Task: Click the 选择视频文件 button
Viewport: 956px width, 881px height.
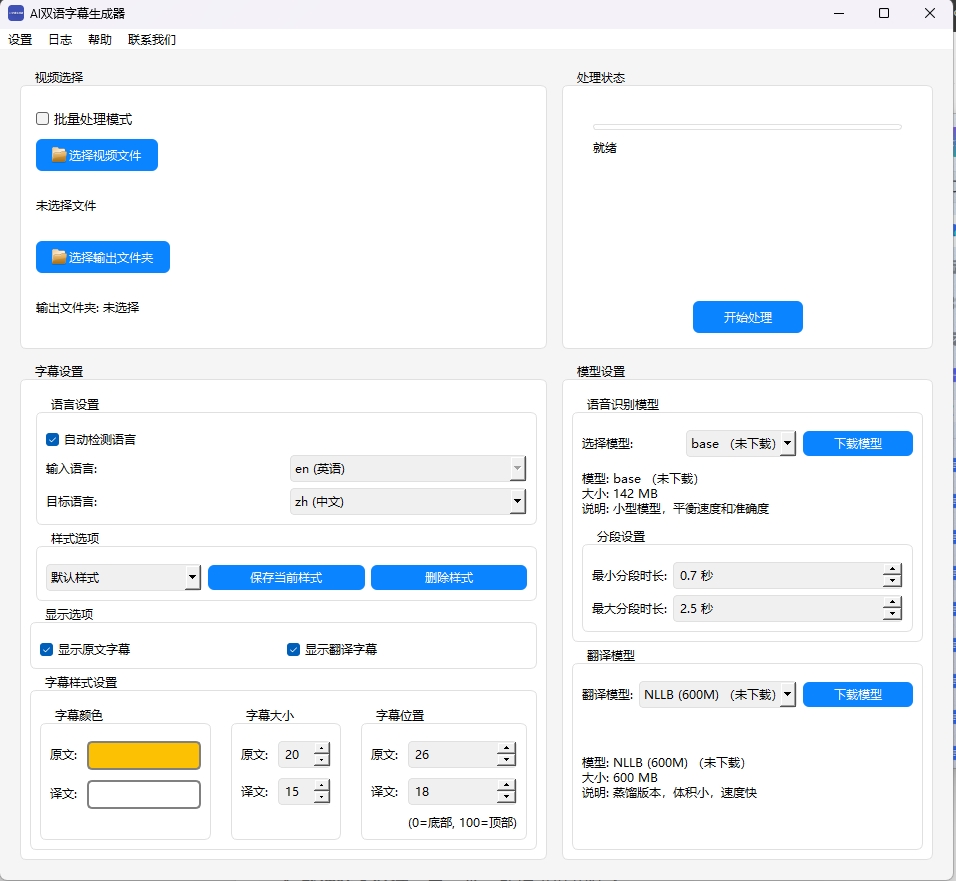Action: [97, 155]
